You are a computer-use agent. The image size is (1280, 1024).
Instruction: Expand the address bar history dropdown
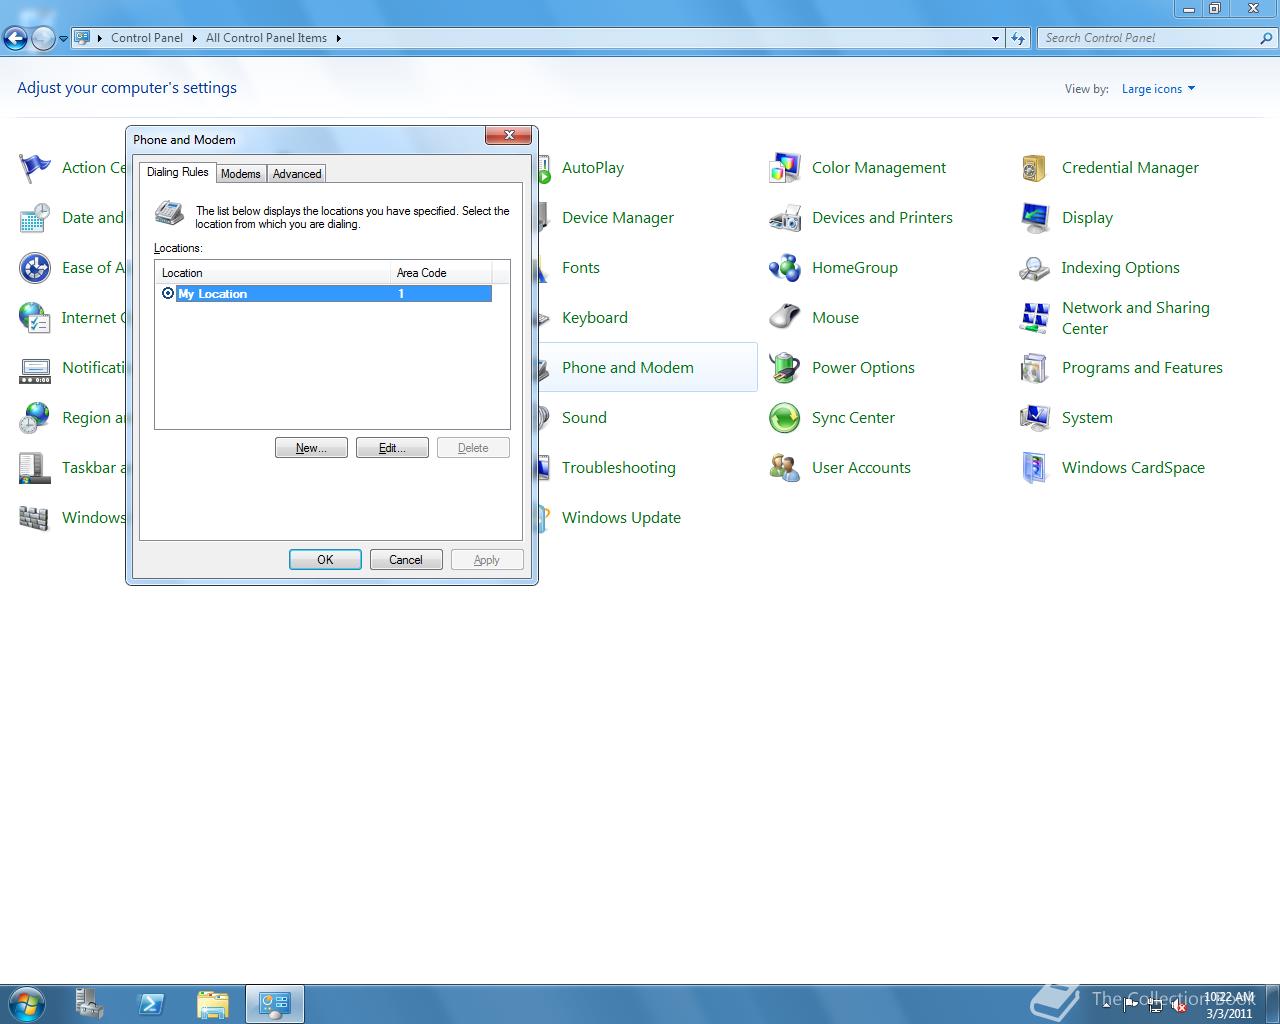[x=995, y=38]
